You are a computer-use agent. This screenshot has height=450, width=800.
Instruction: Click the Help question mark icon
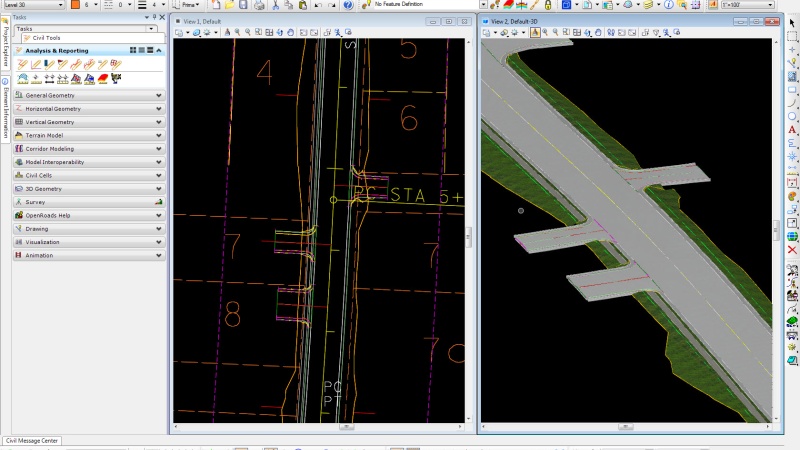click(347, 5)
